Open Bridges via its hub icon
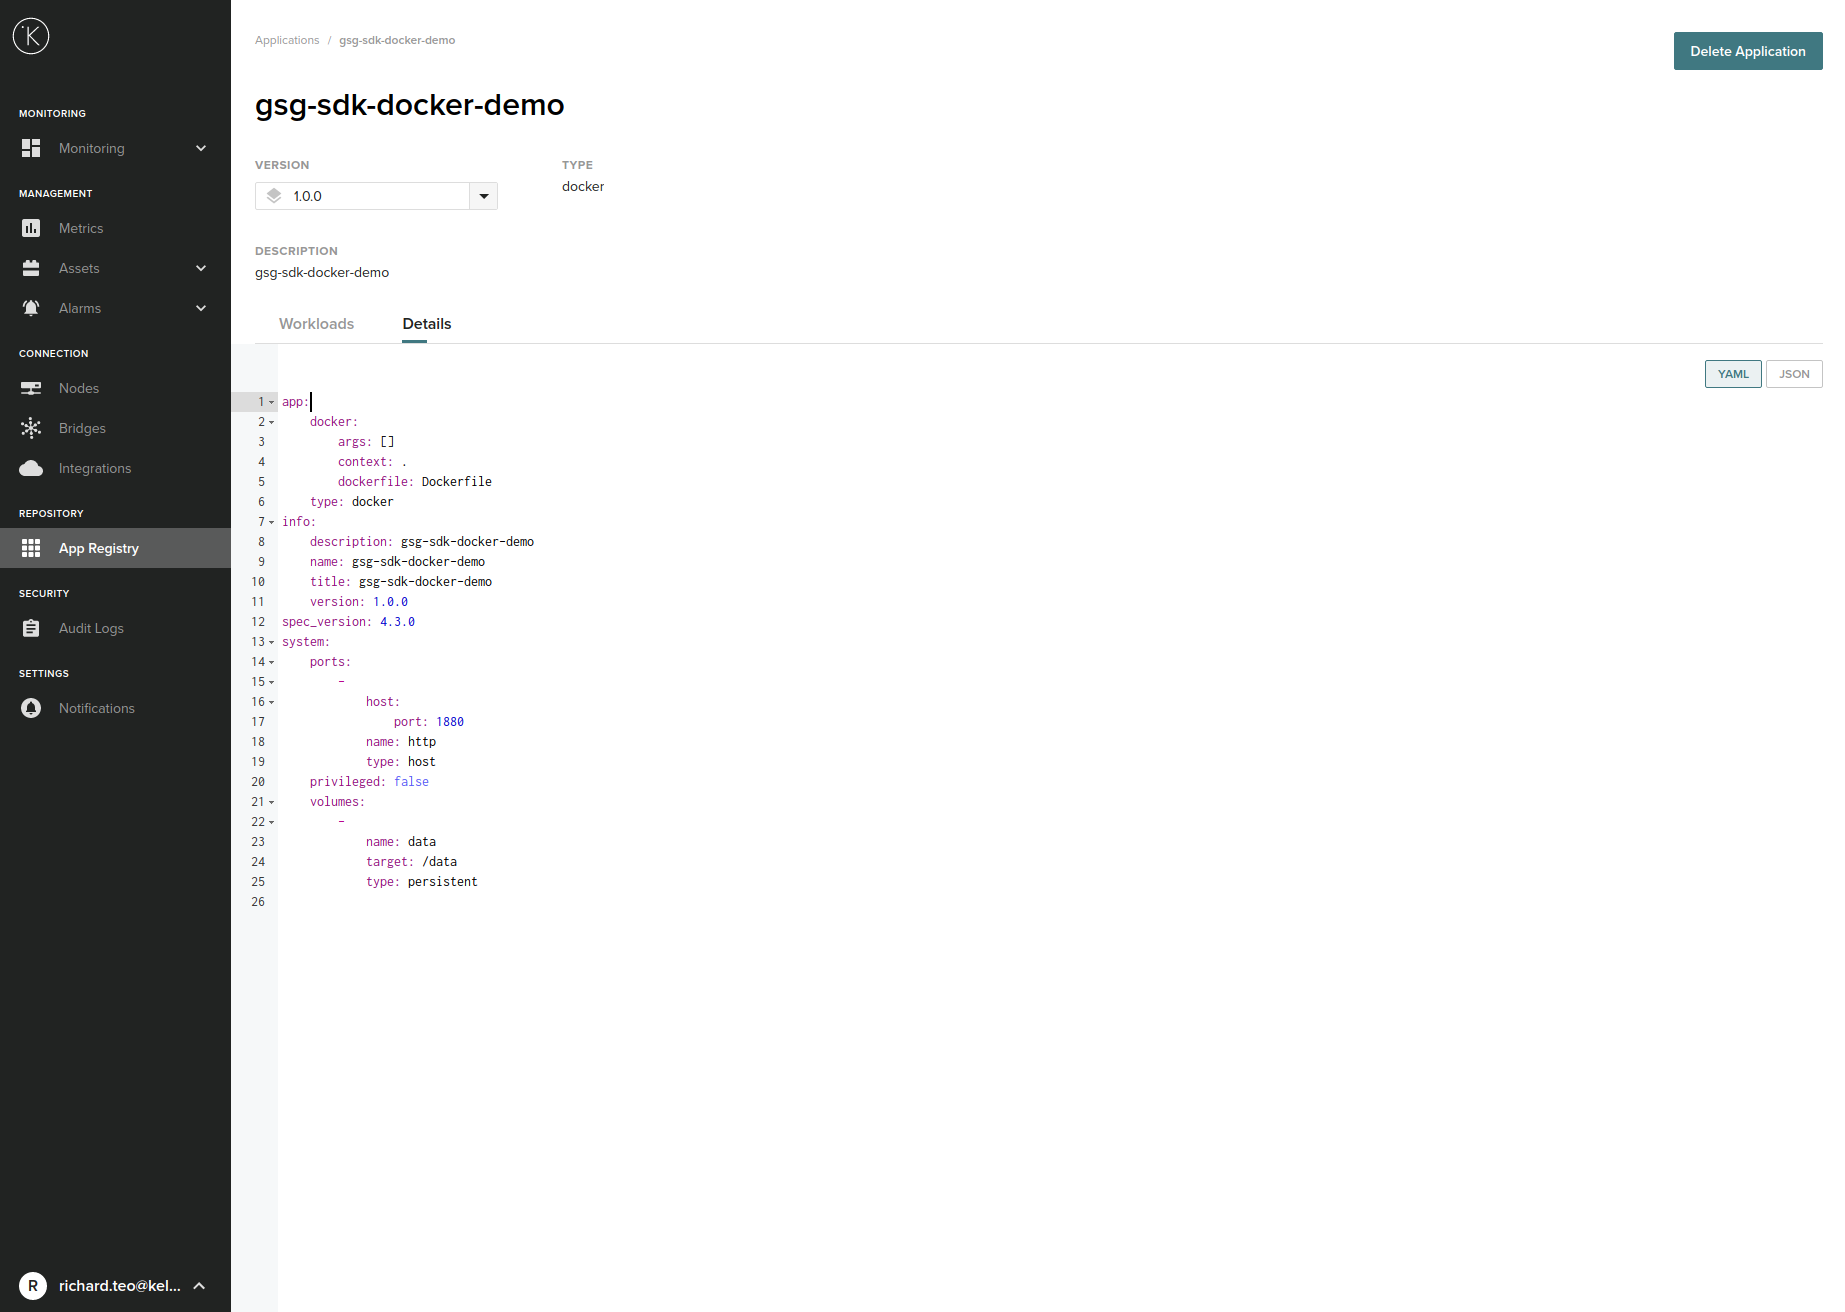 (31, 428)
